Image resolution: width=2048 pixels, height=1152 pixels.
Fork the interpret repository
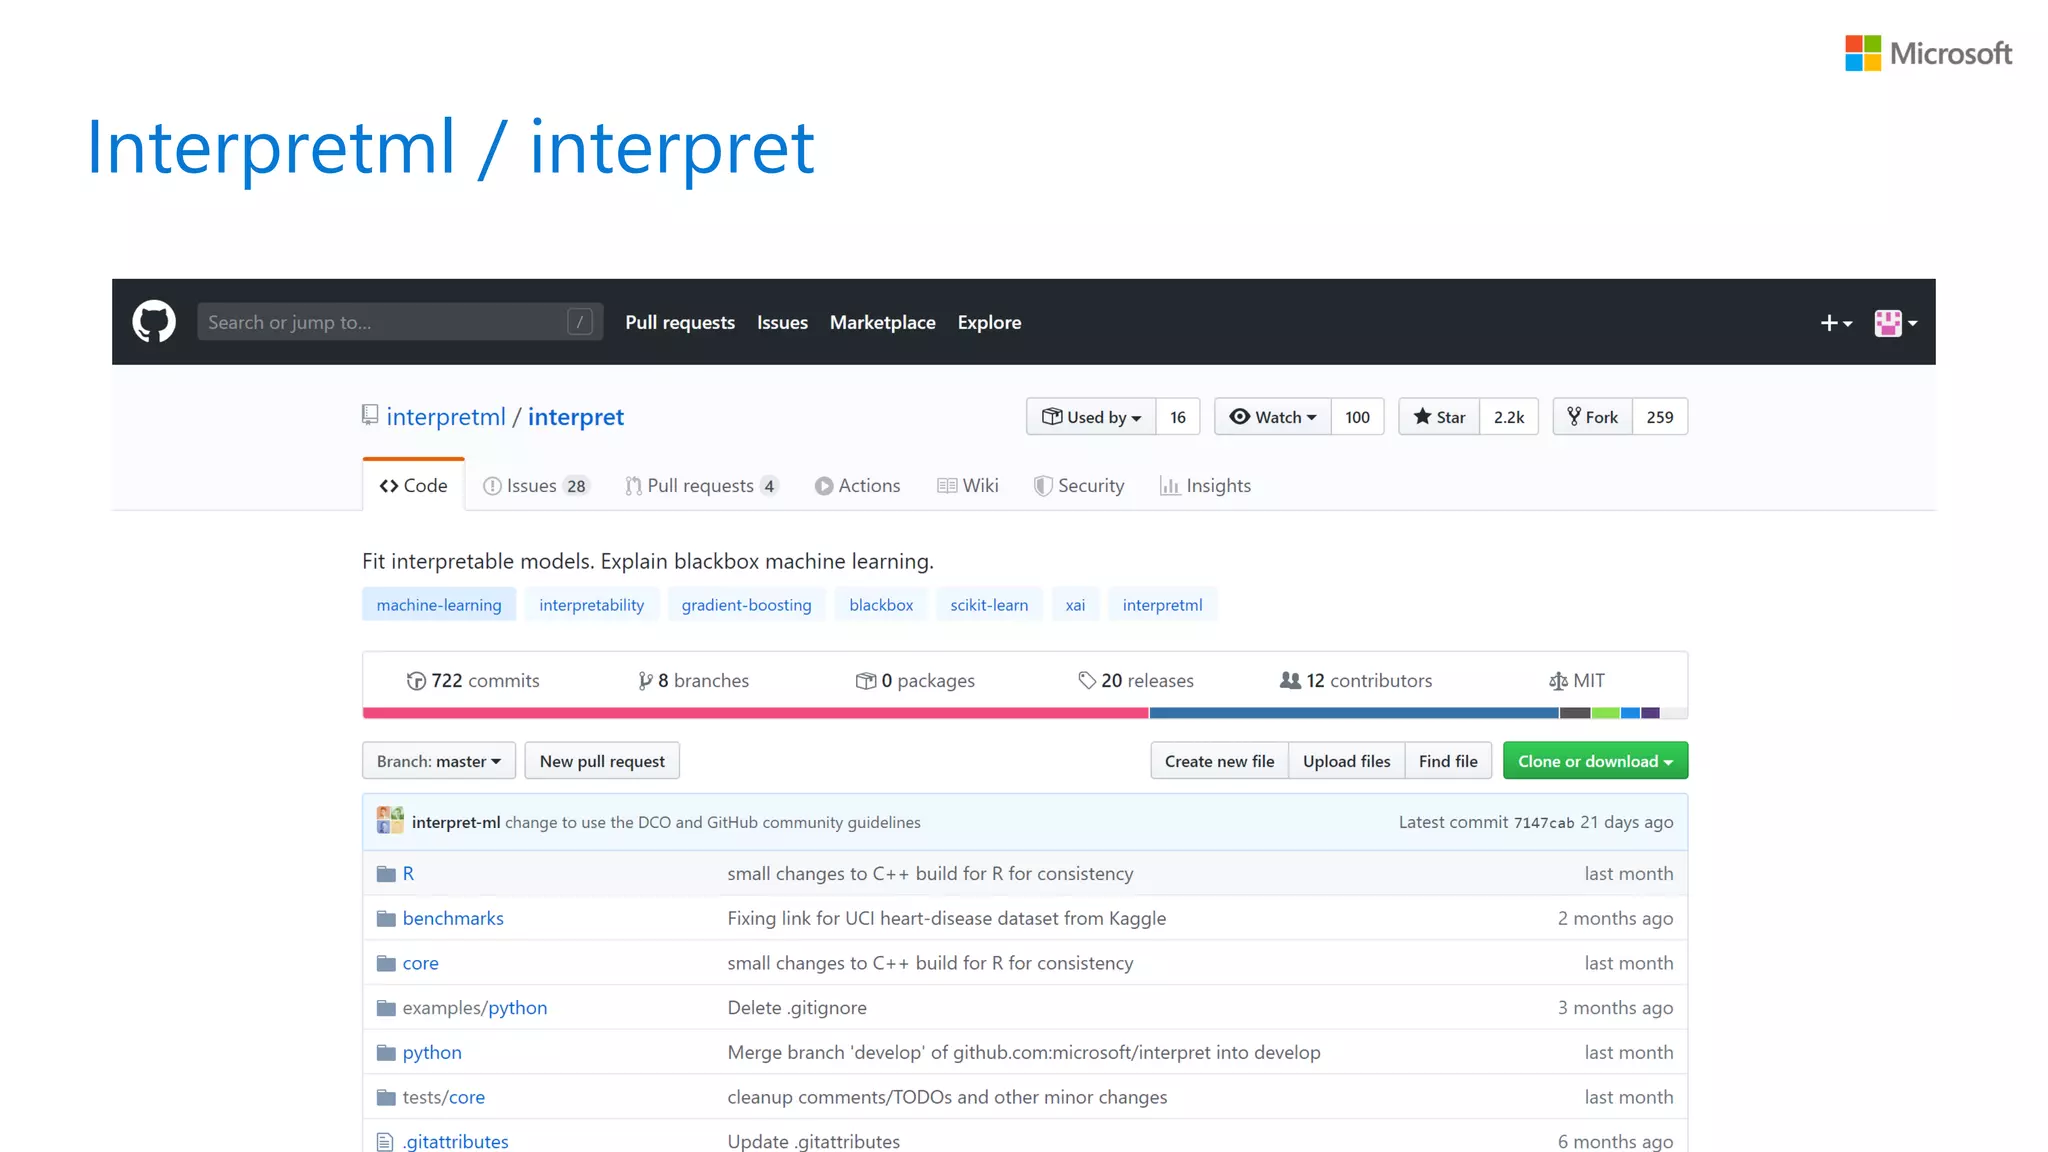(x=1593, y=417)
